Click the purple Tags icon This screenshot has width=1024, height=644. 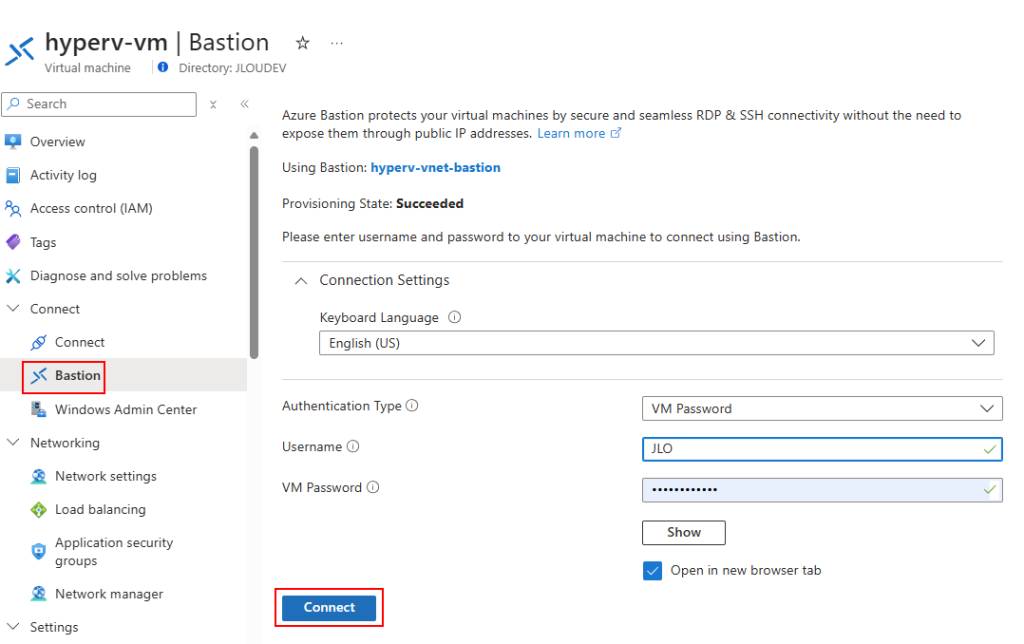tap(13, 242)
